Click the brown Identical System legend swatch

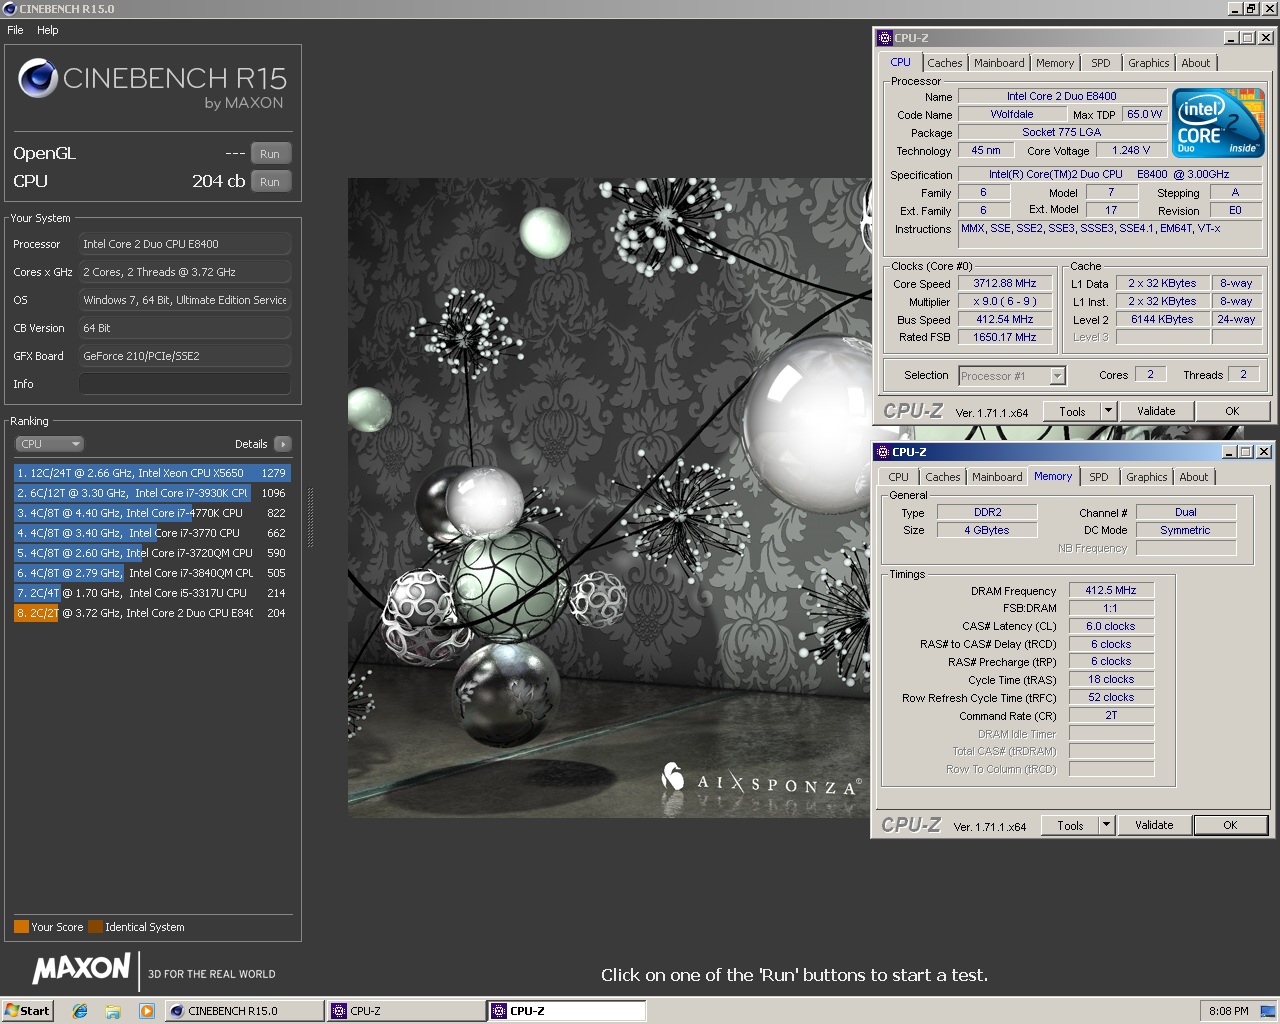click(95, 927)
